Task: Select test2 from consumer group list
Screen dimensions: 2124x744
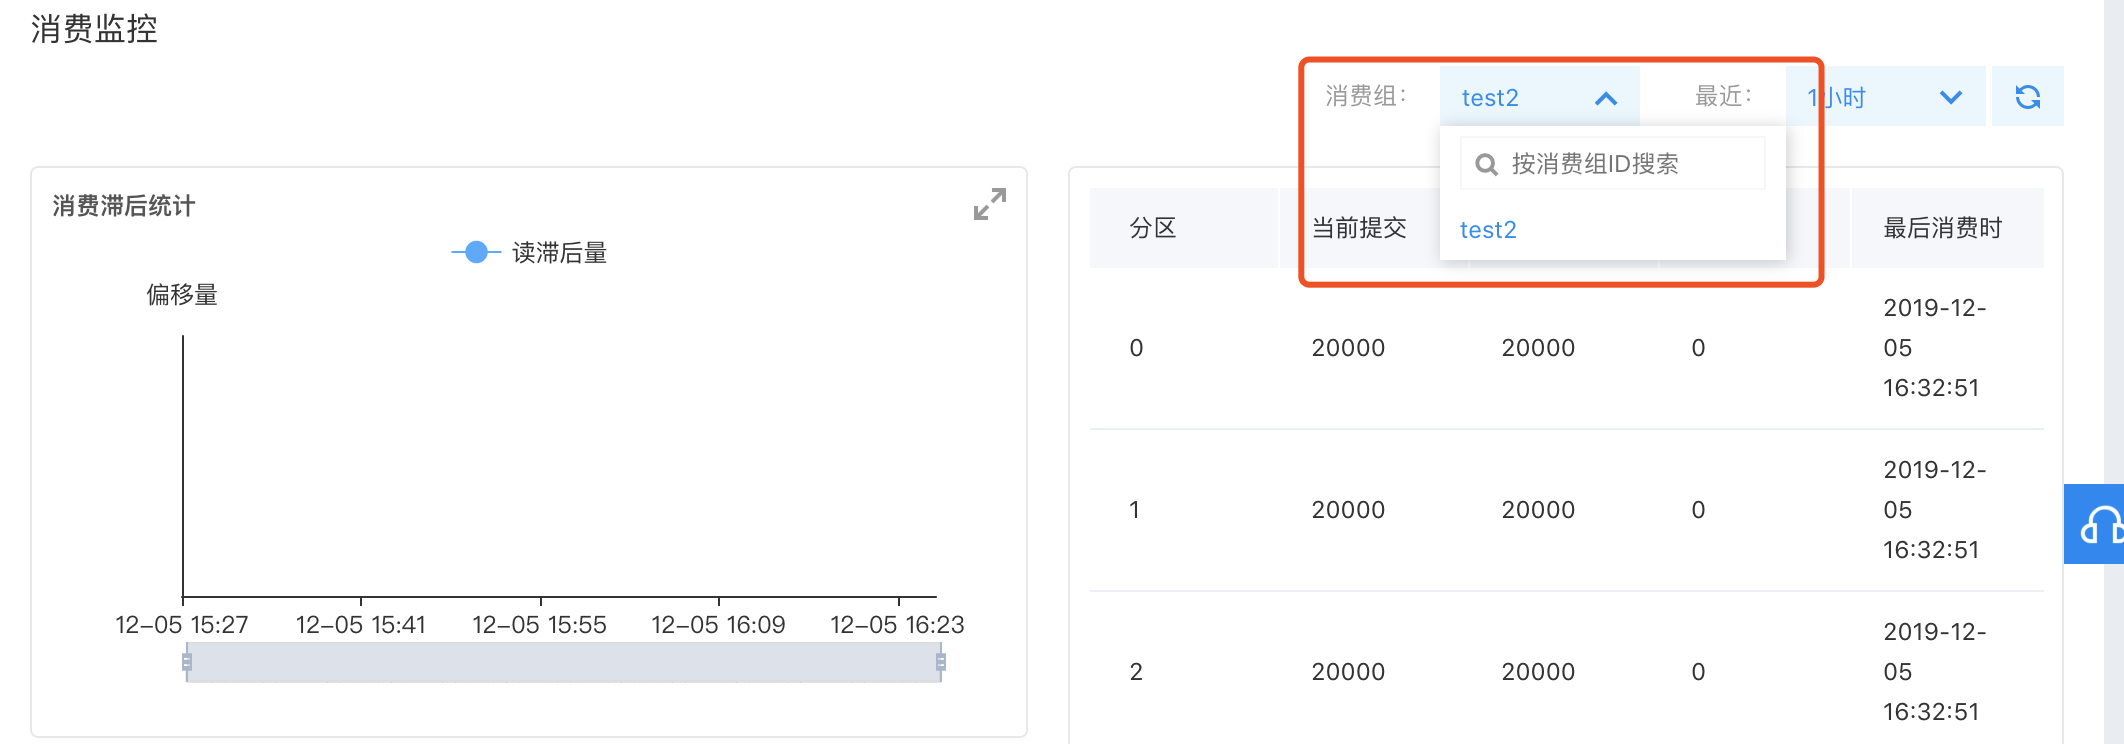Action: (1488, 230)
